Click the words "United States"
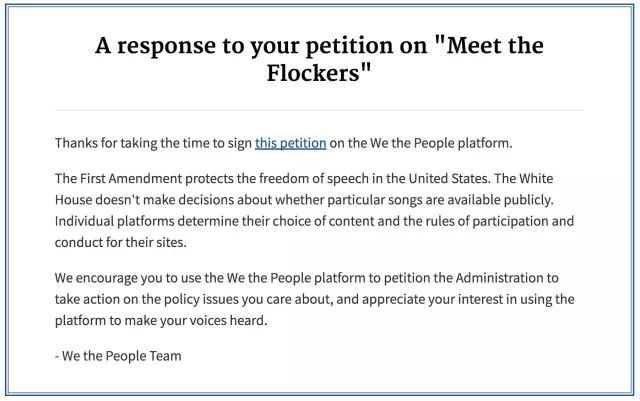 (x=449, y=179)
